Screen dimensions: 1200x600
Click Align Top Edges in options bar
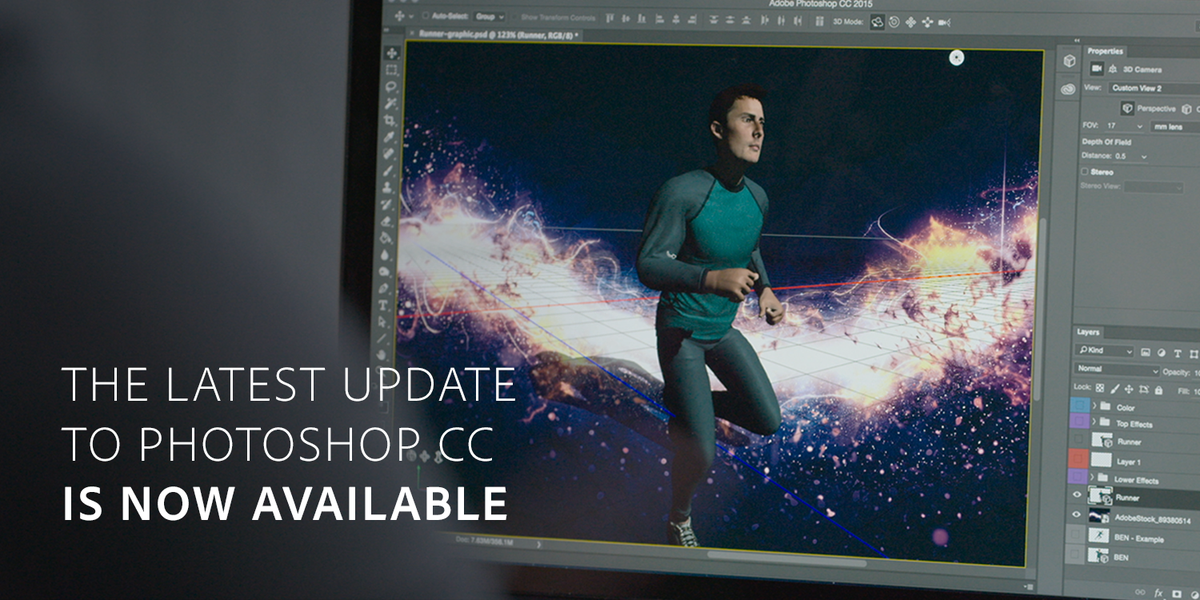click(x=609, y=20)
